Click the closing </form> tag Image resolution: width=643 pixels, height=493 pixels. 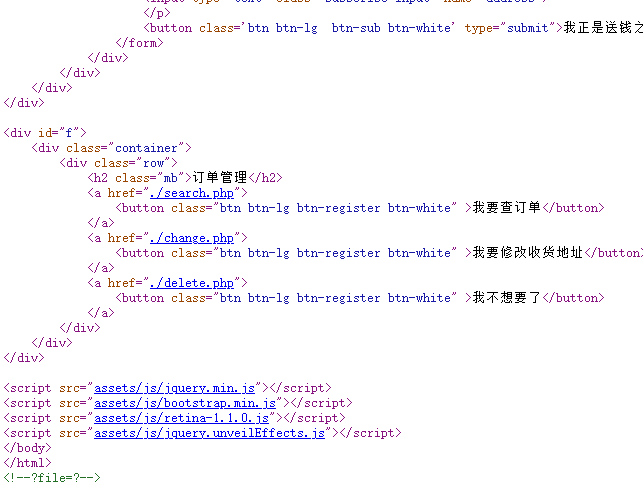[x=139, y=43]
